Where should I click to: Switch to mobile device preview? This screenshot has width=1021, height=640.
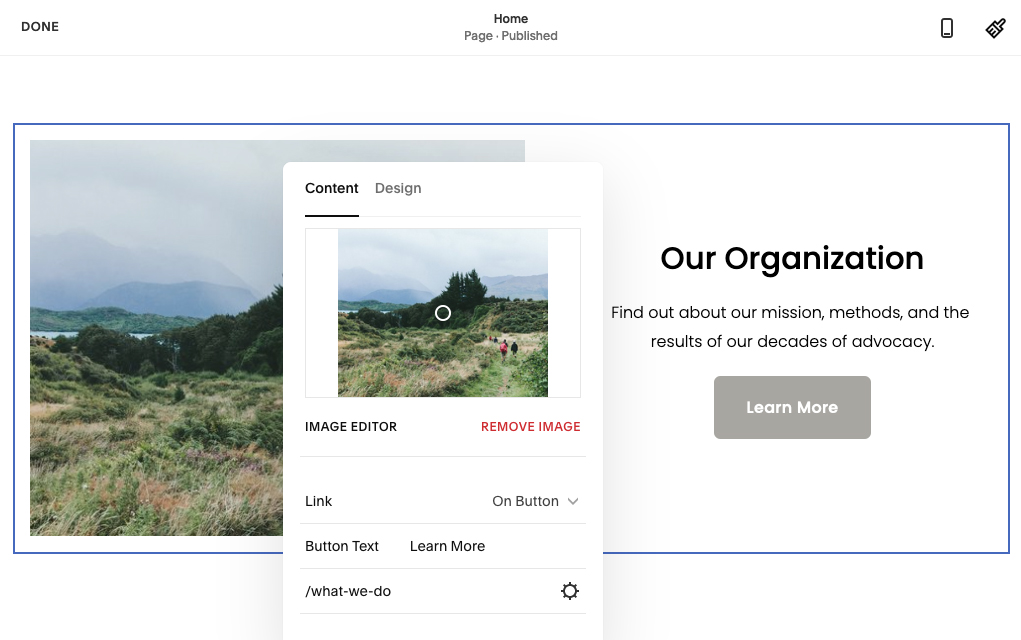(947, 27)
